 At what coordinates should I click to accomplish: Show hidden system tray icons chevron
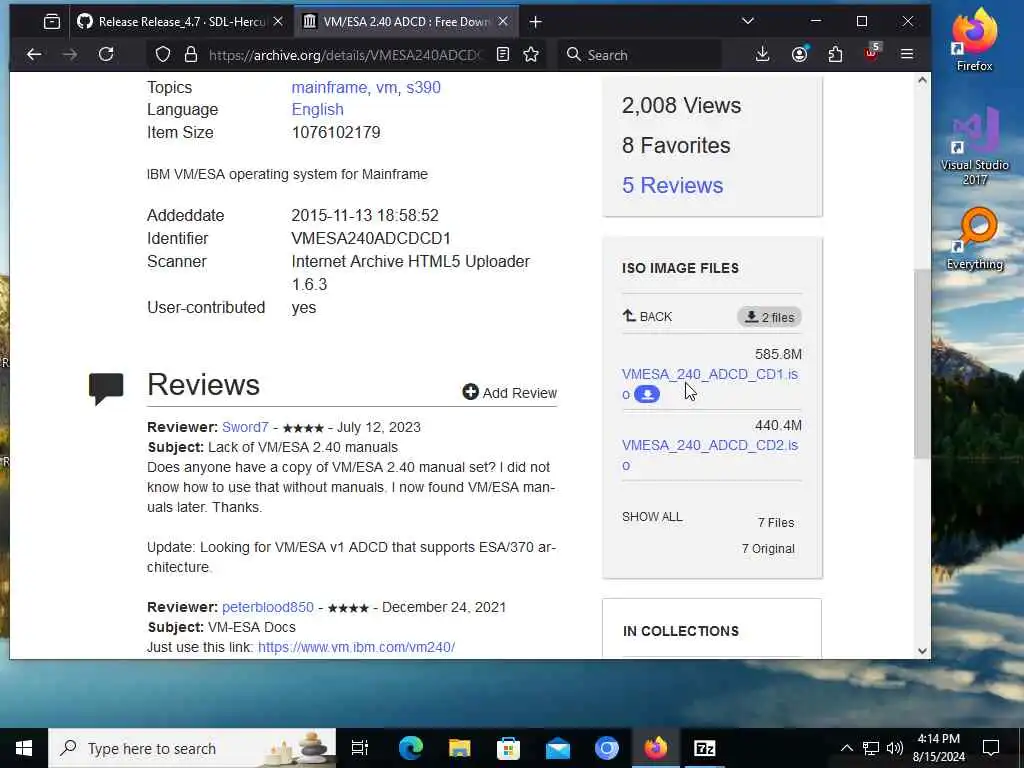[x=846, y=748]
